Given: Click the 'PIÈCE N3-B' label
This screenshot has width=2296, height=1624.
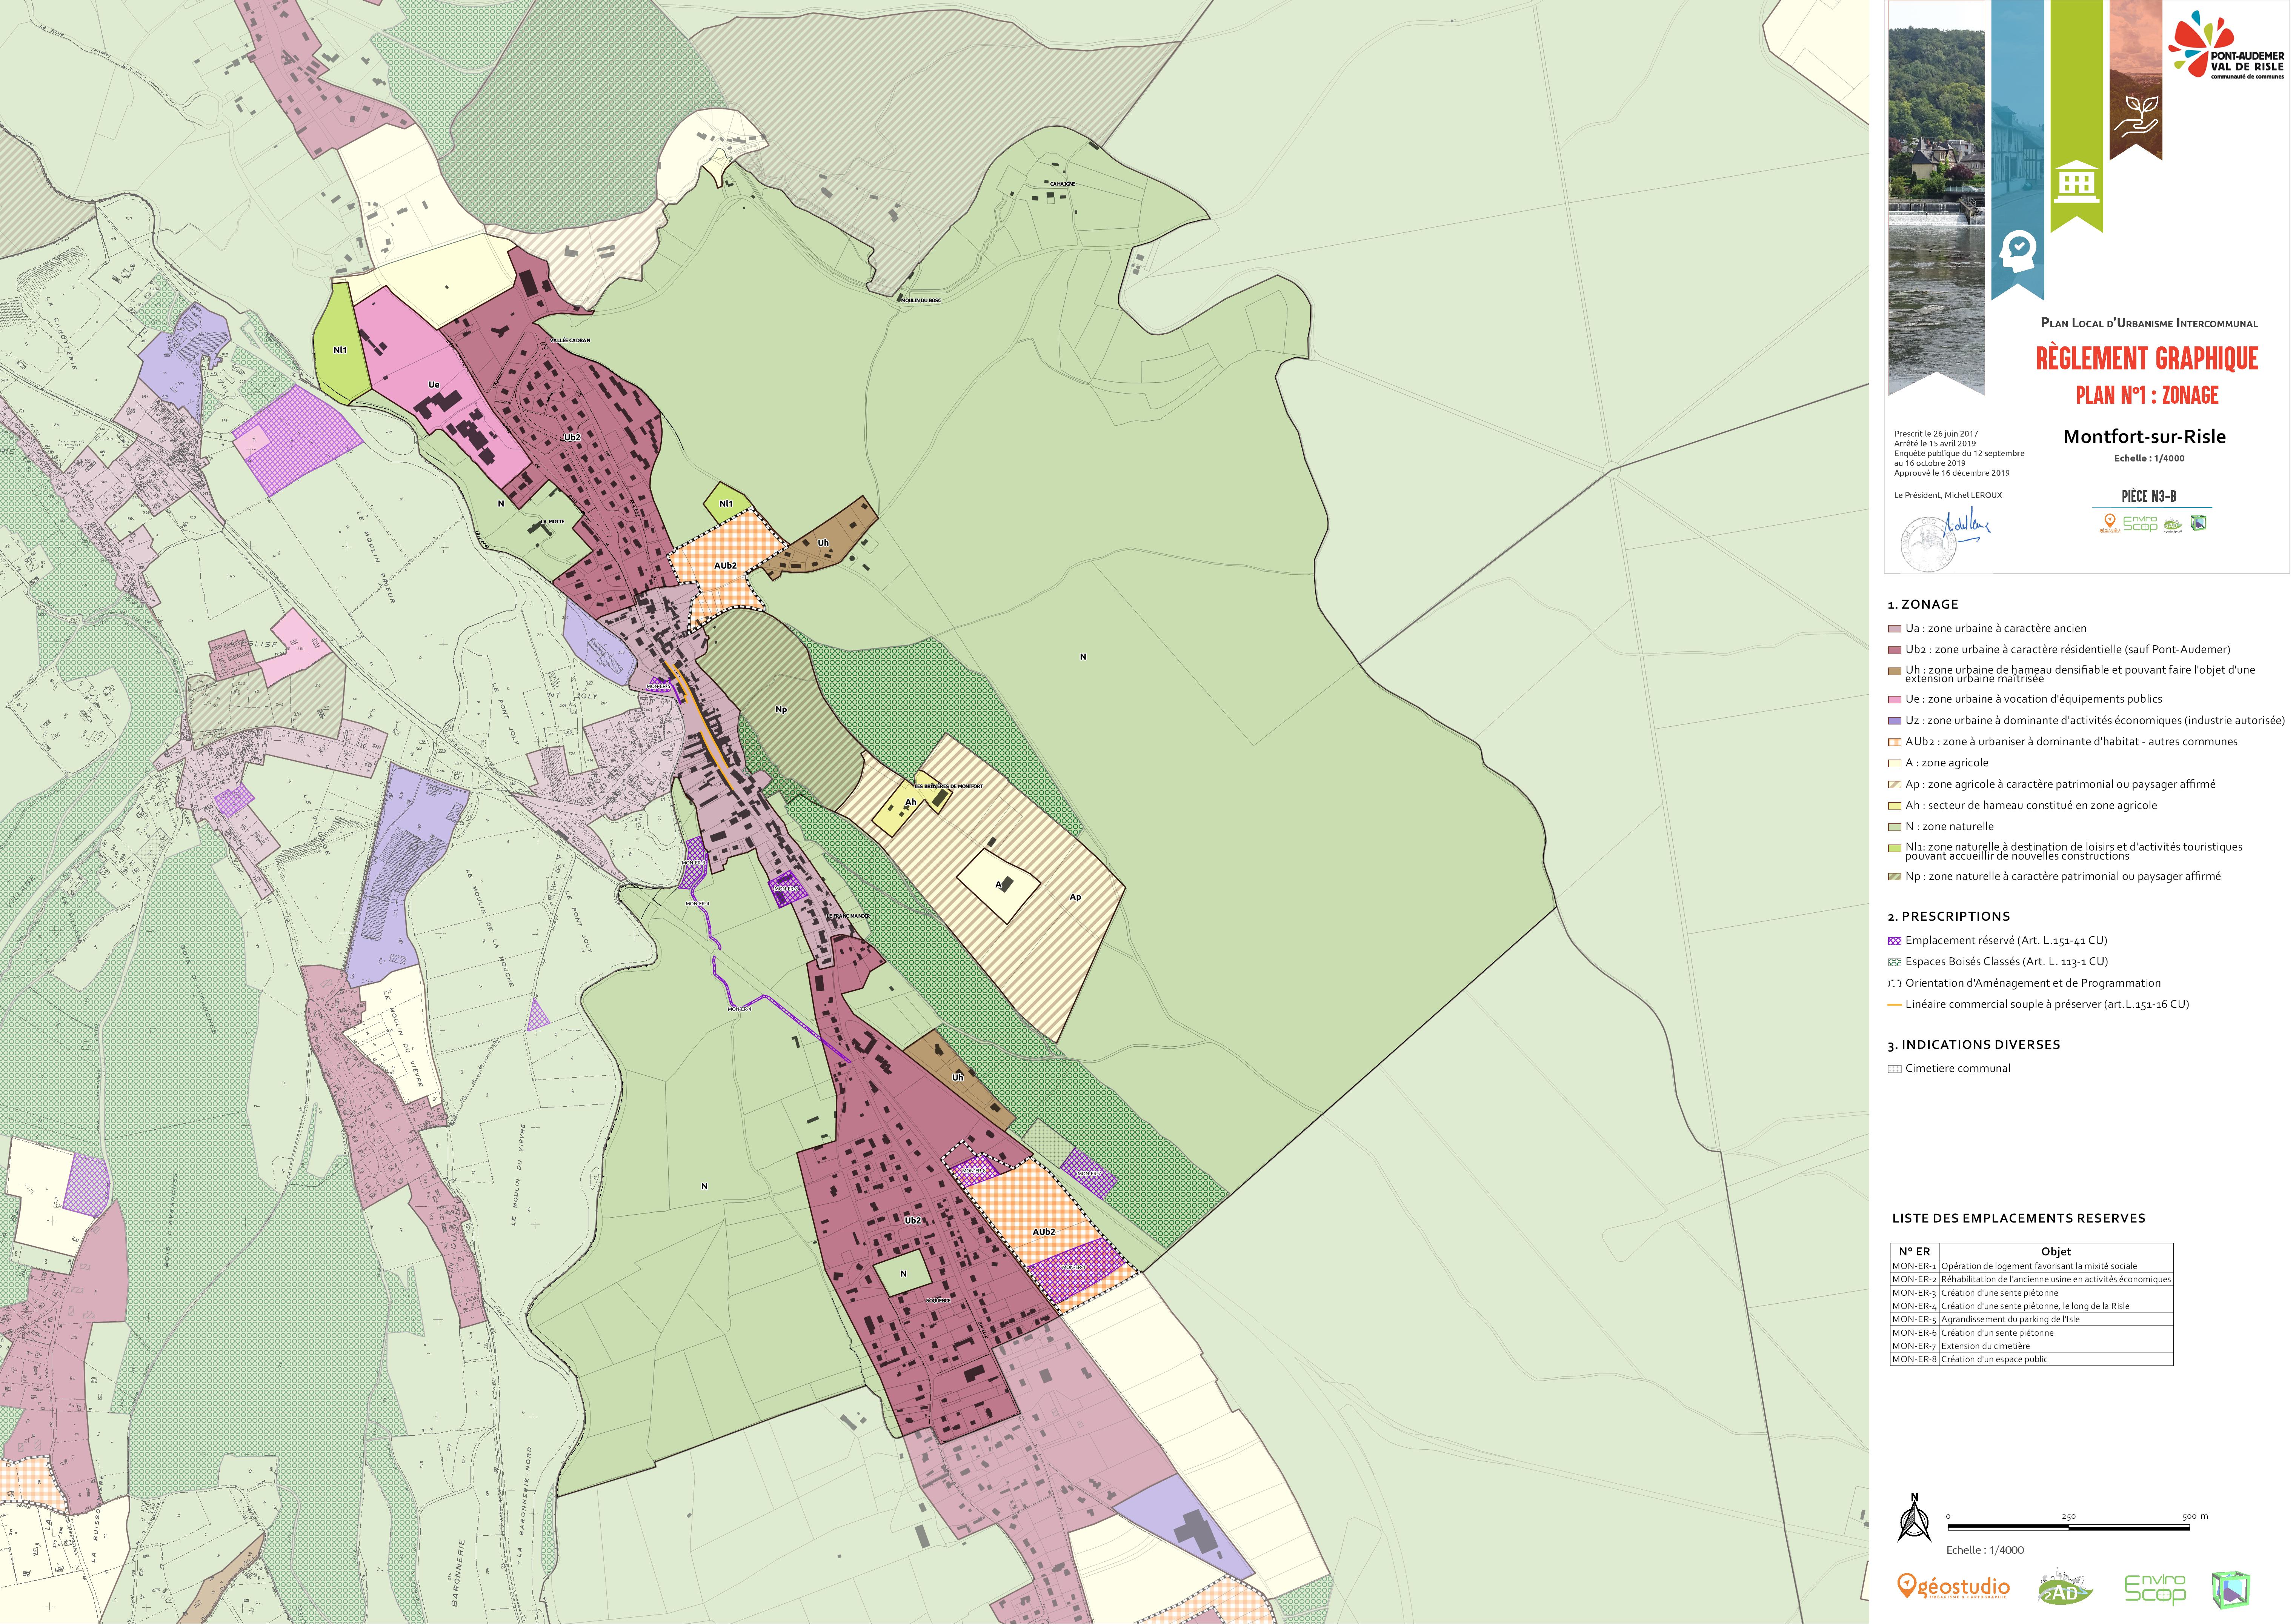Looking at the screenshot, I should [x=2149, y=497].
